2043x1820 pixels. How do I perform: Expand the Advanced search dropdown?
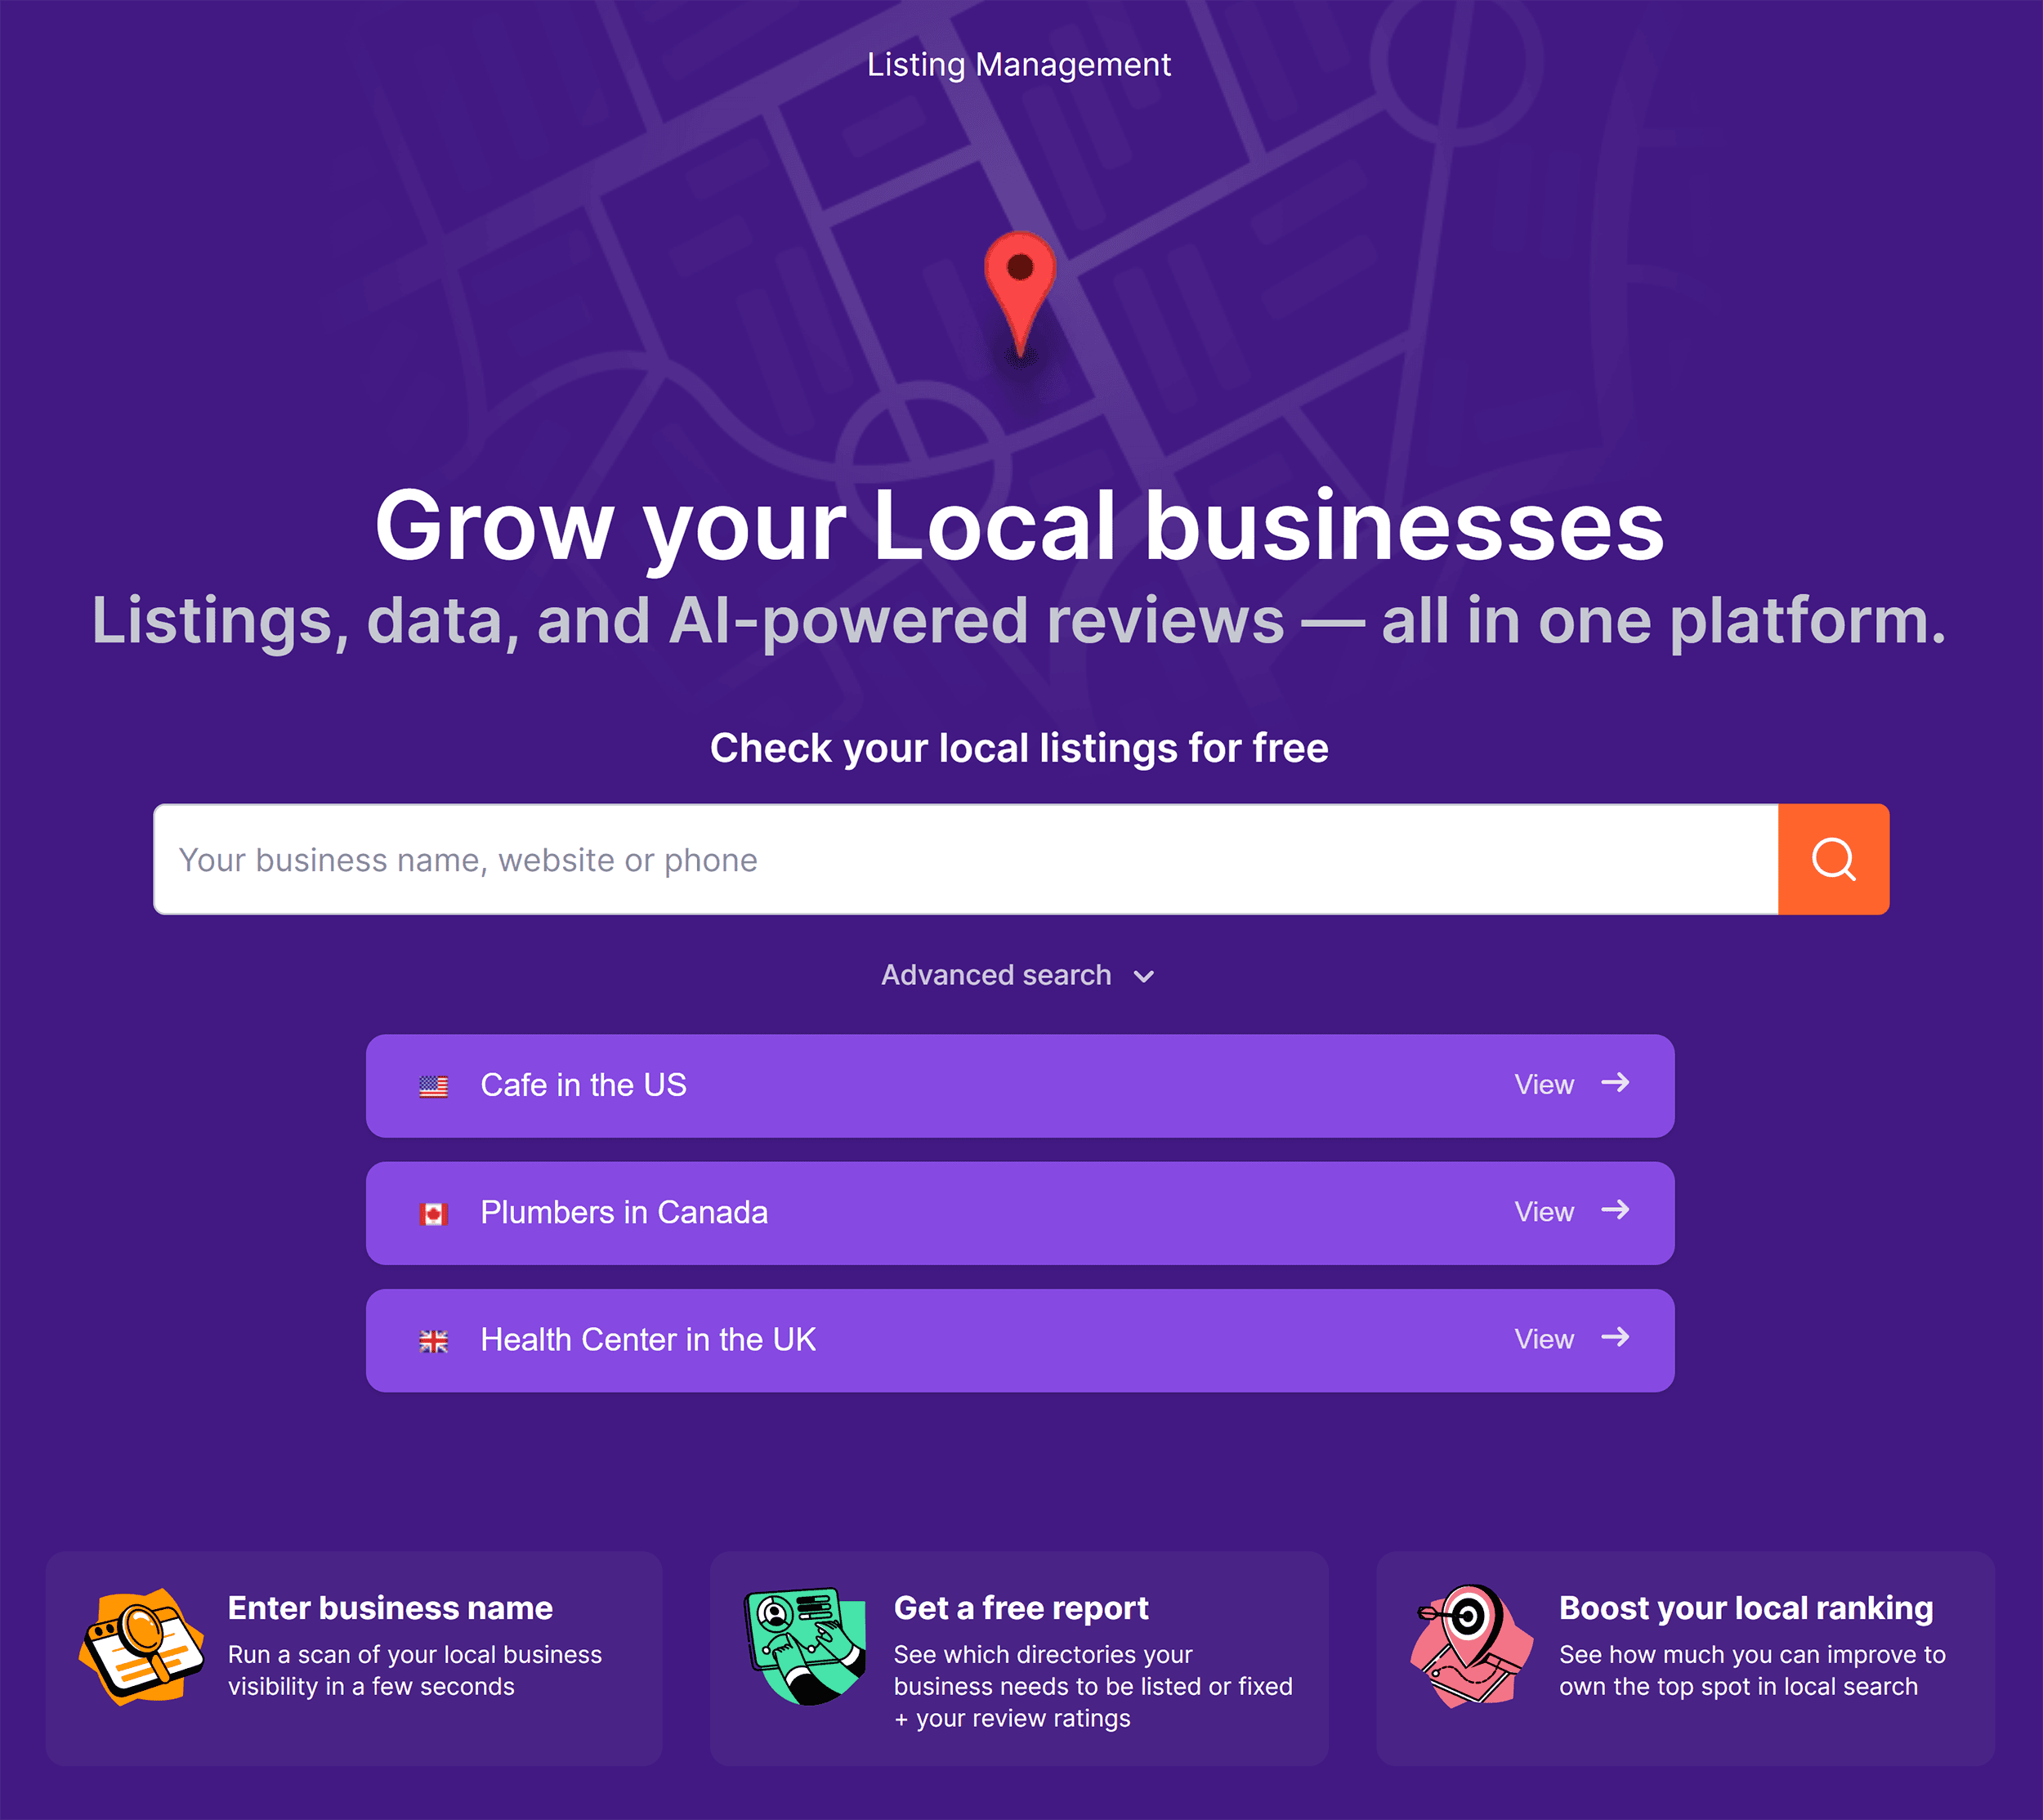[1019, 975]
